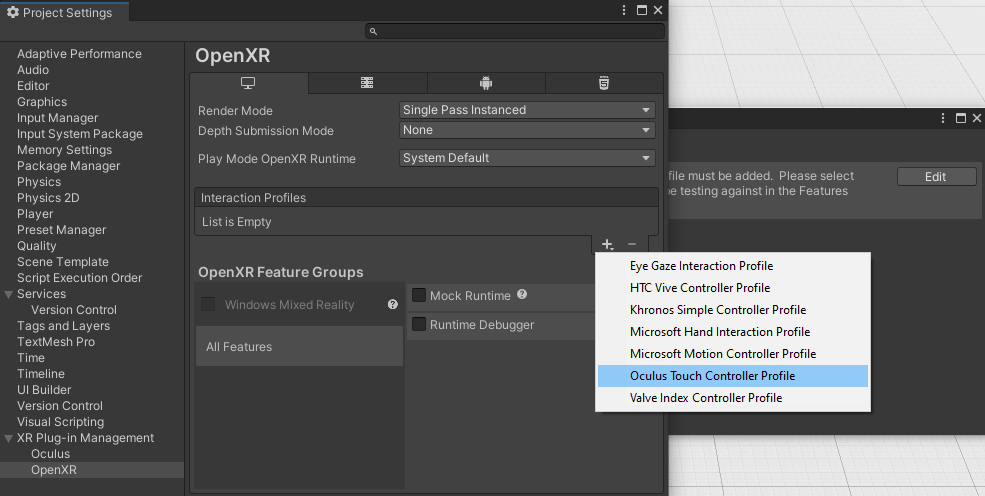
Task: Maximize the background window
Action: pyautogui.click(x=961, y=118)
